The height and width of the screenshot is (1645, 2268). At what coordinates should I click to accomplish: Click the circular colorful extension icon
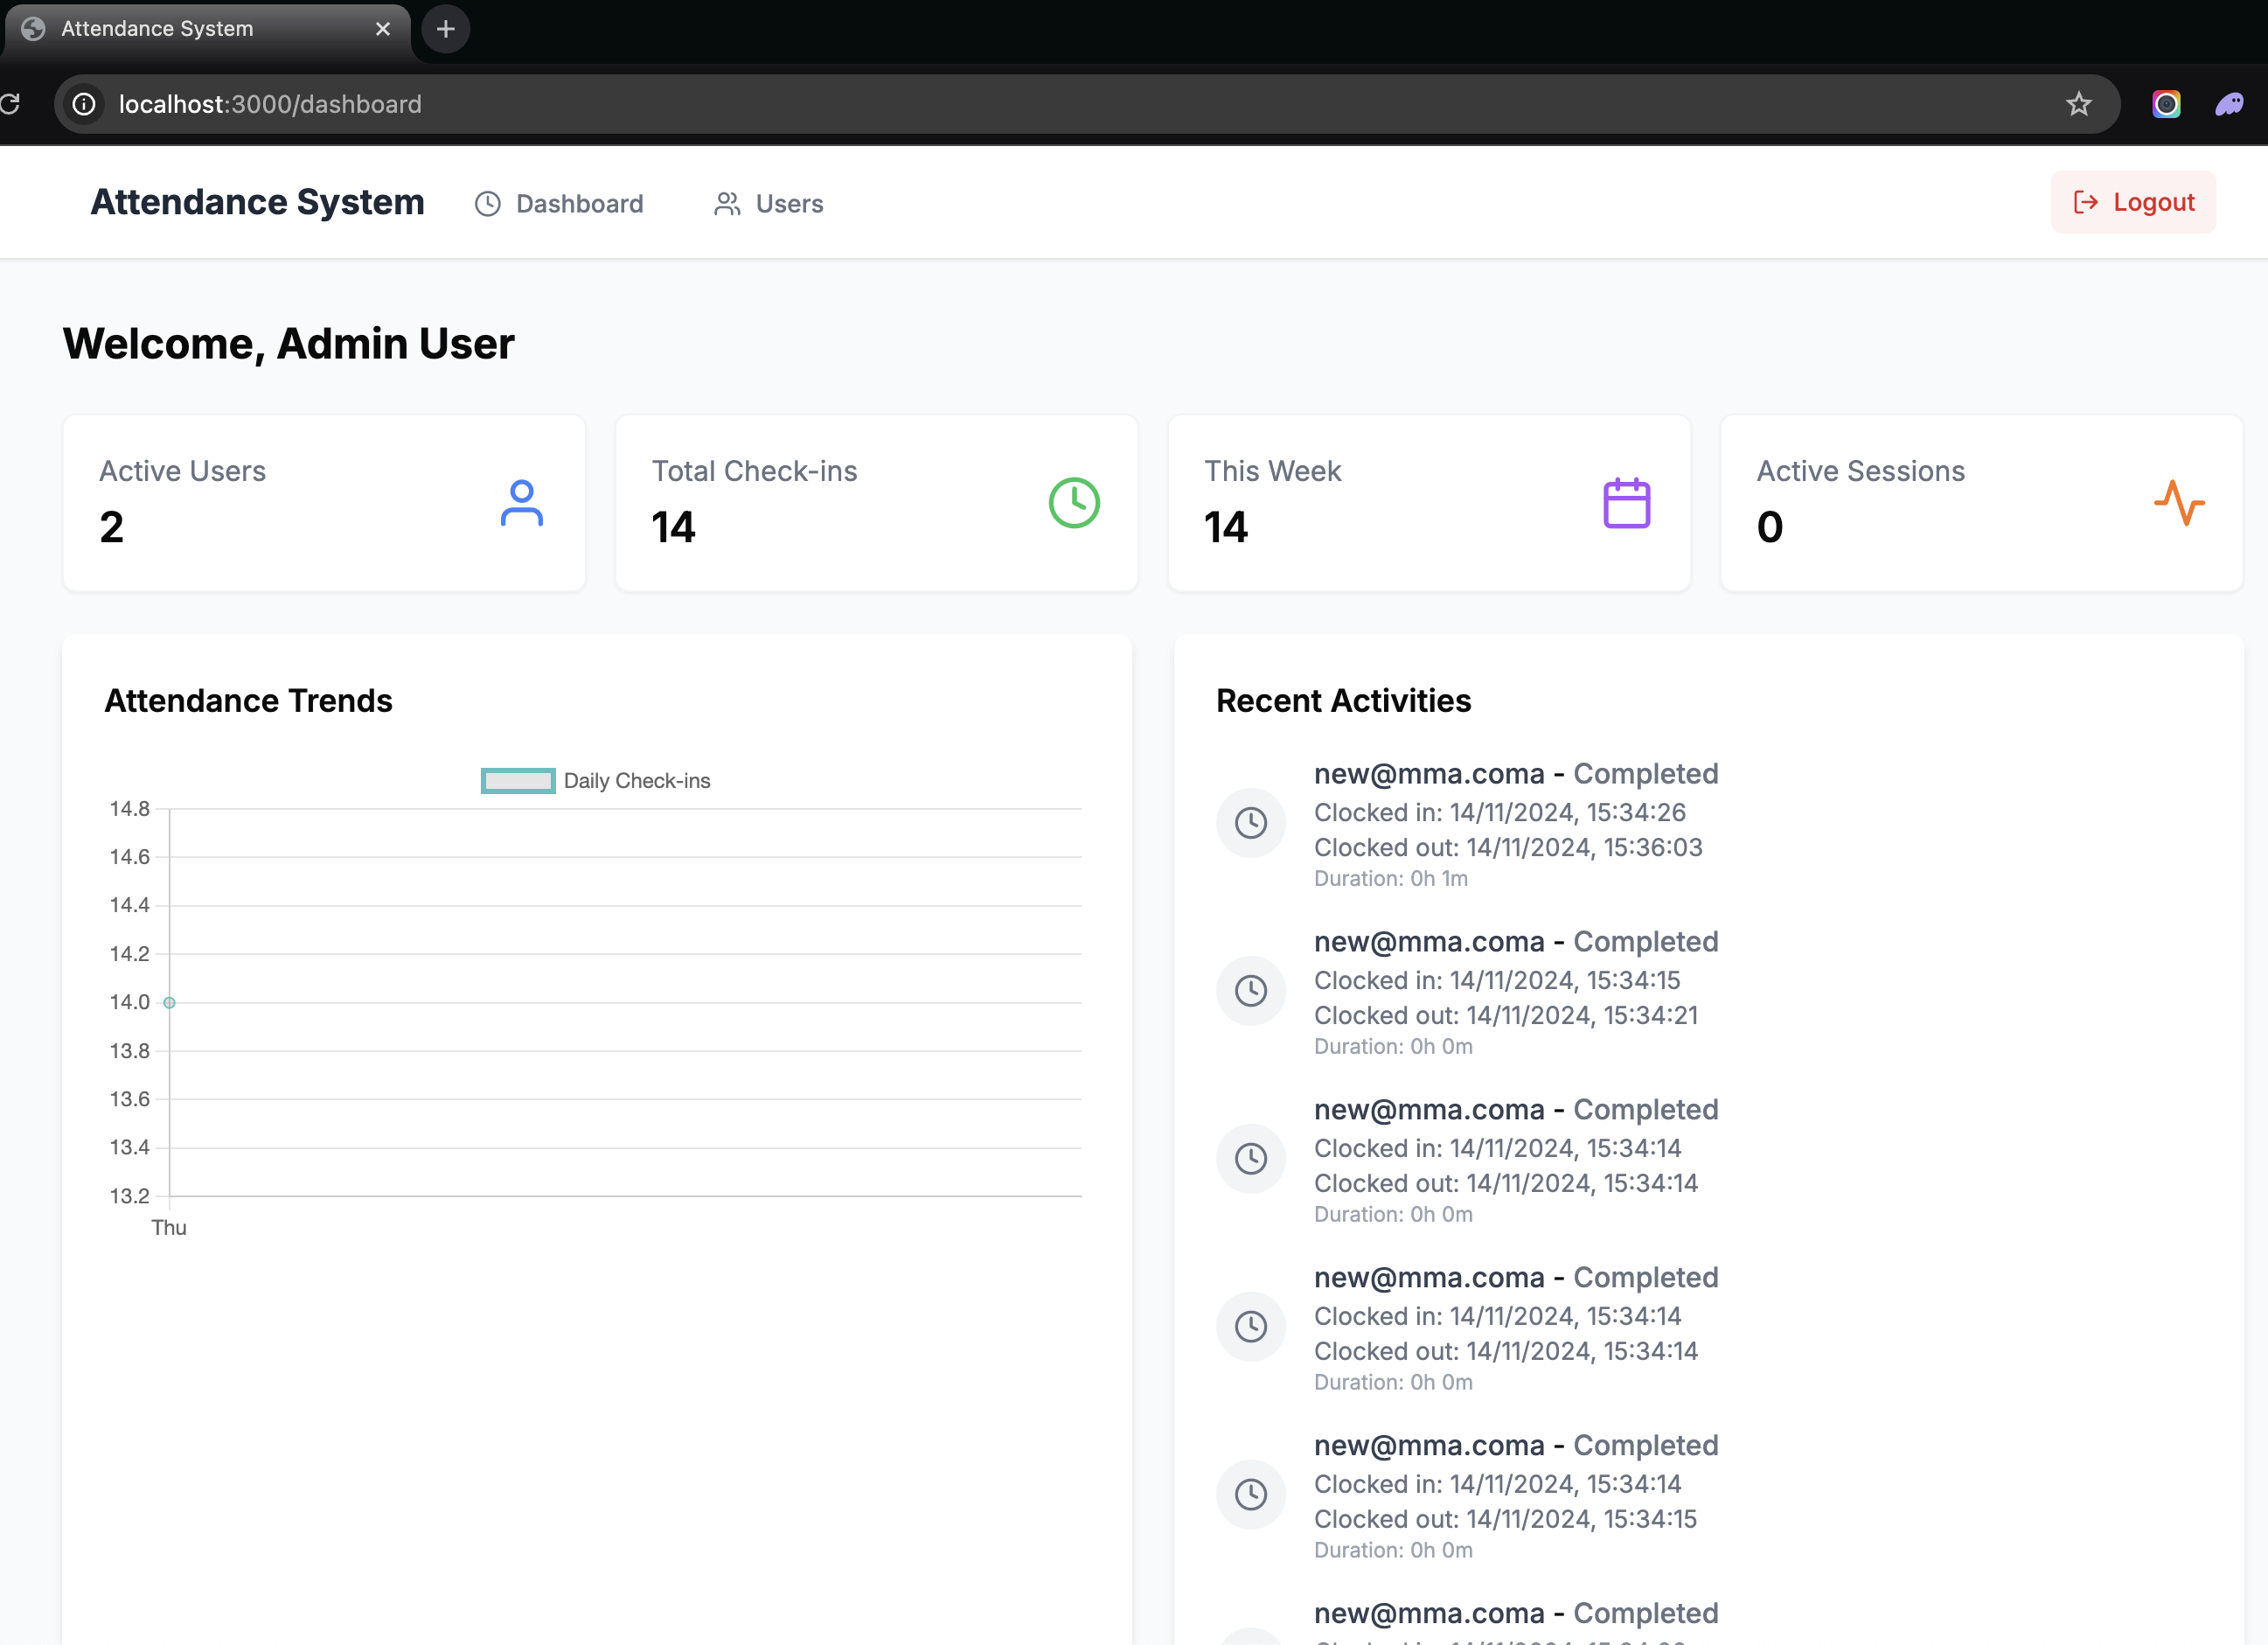pyautogui.click(x=2166, y=104)
